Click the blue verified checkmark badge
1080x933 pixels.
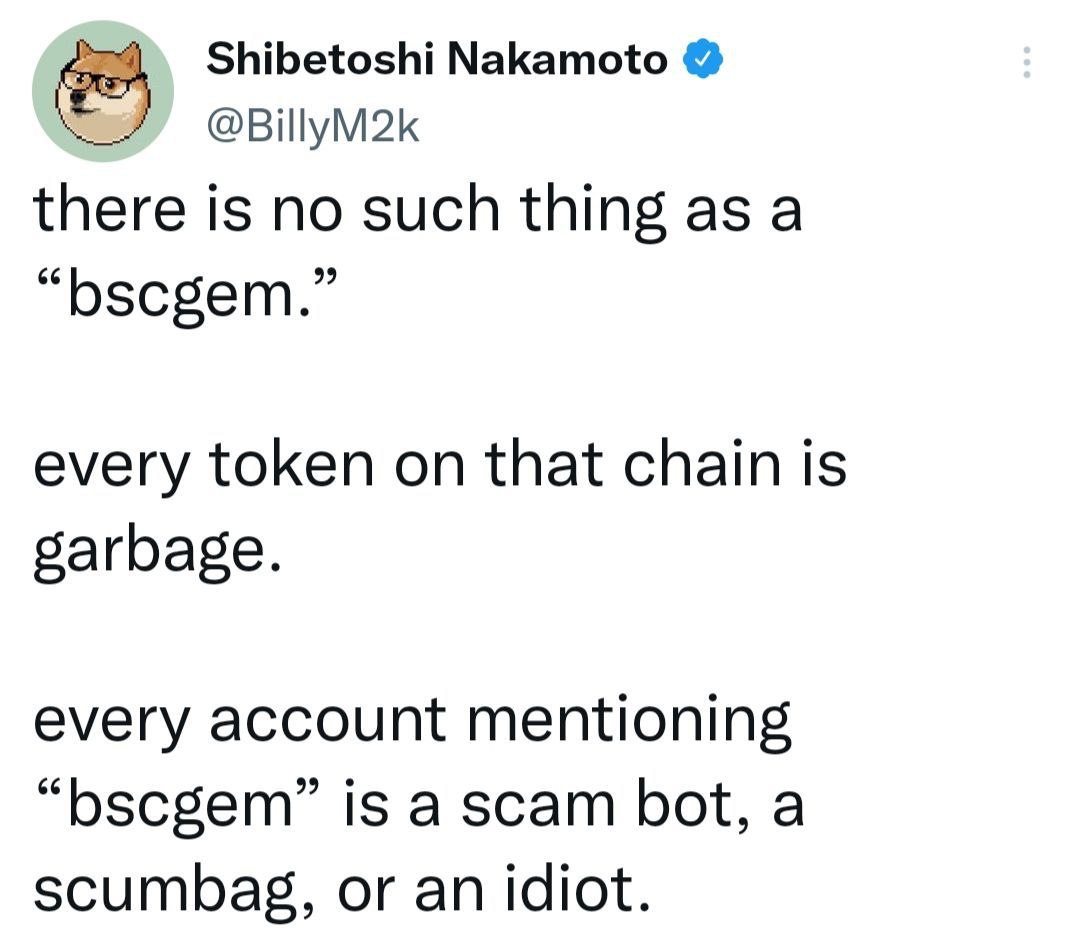(x=704, y=61)
